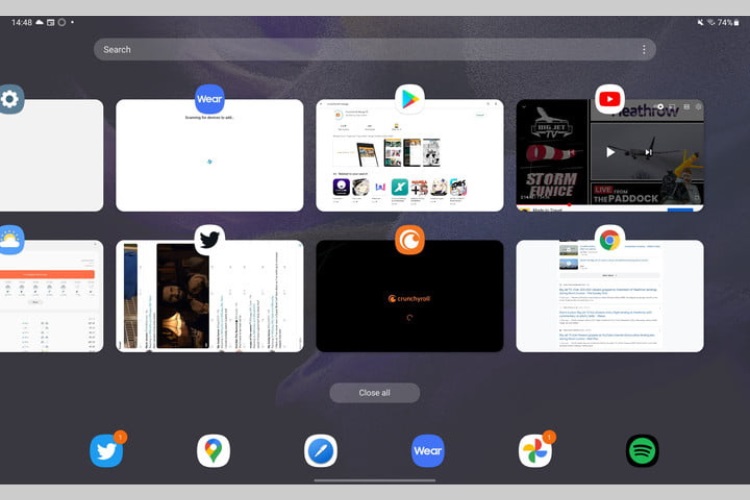Tap the Weather app icon
This screenshot has height=500, width=750.
11,240
